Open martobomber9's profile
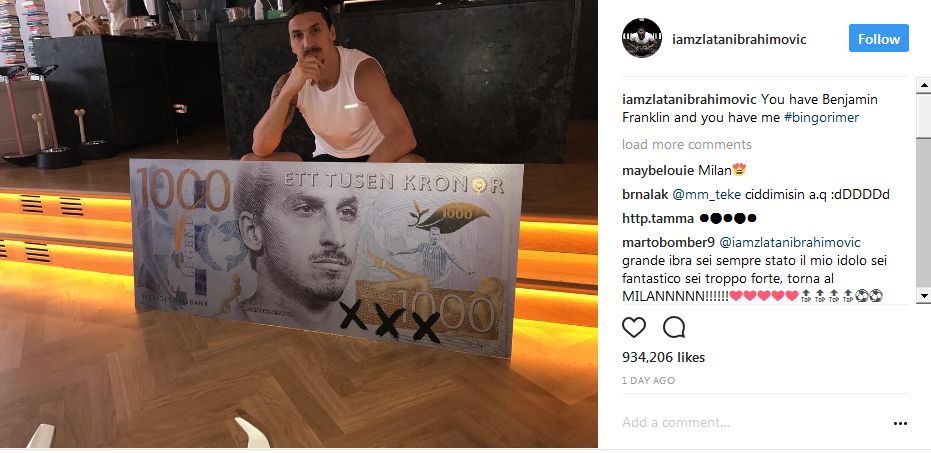 [x=669, y=242]
